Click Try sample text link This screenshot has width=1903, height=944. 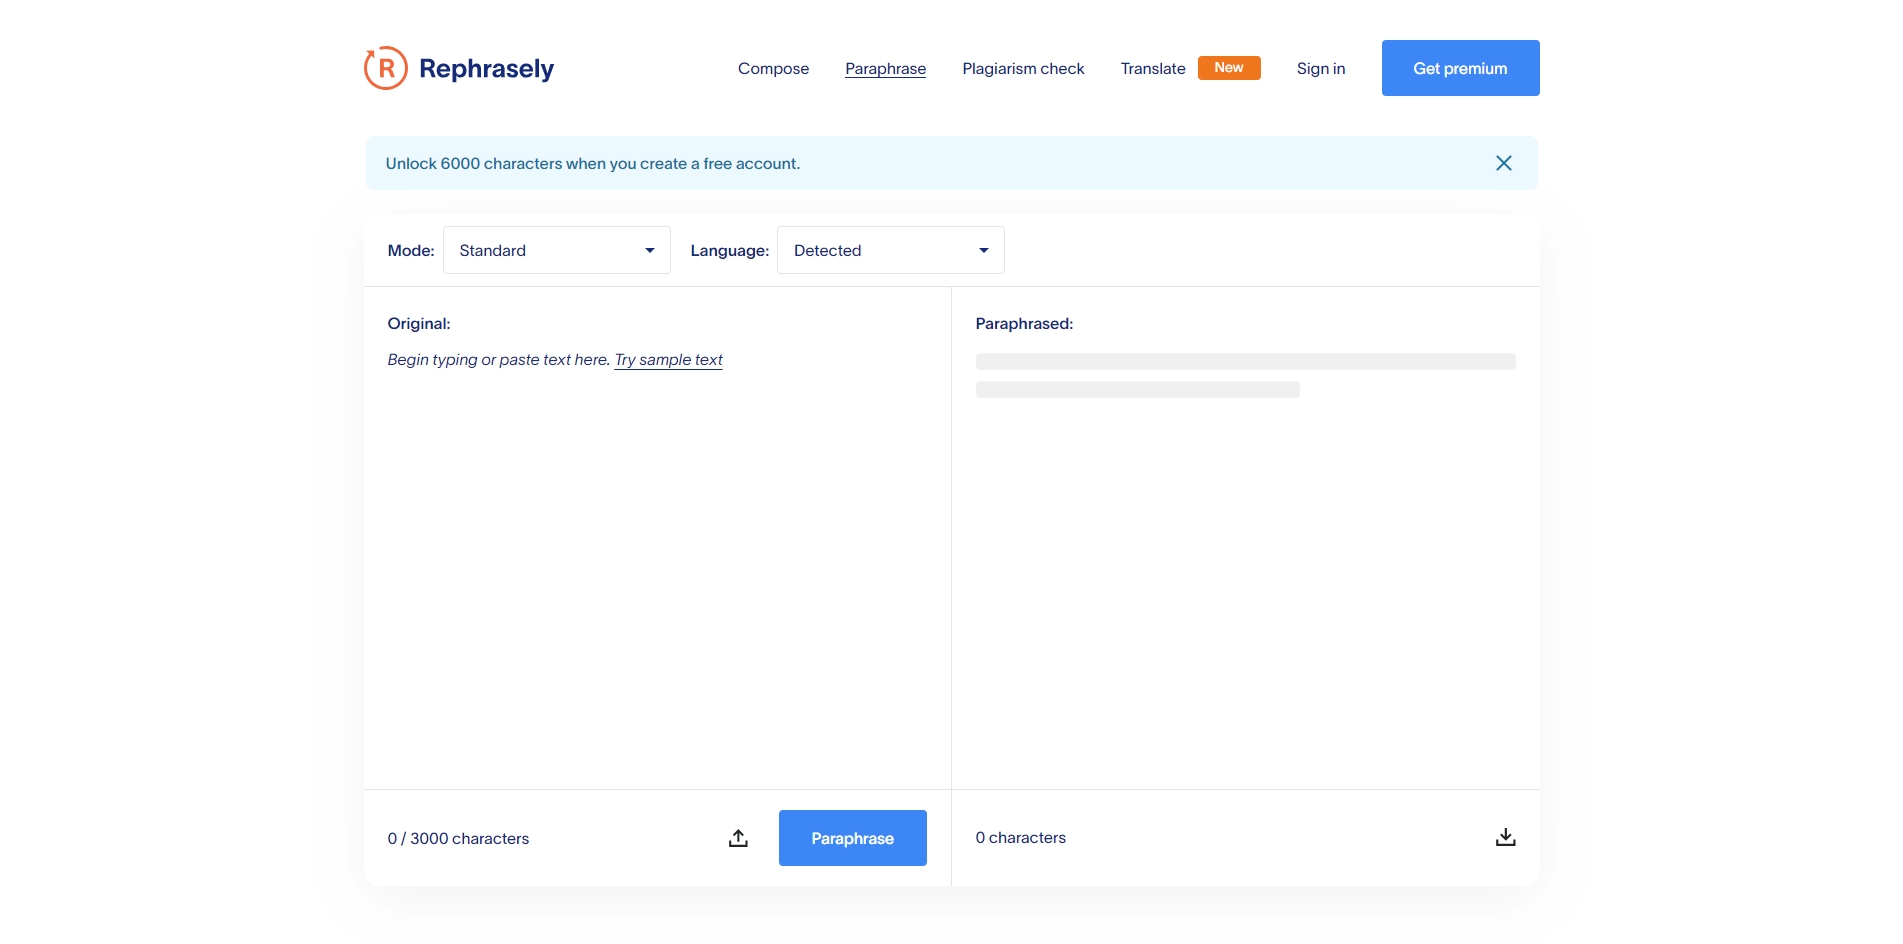pyautogui.click(x=668, y=360)
